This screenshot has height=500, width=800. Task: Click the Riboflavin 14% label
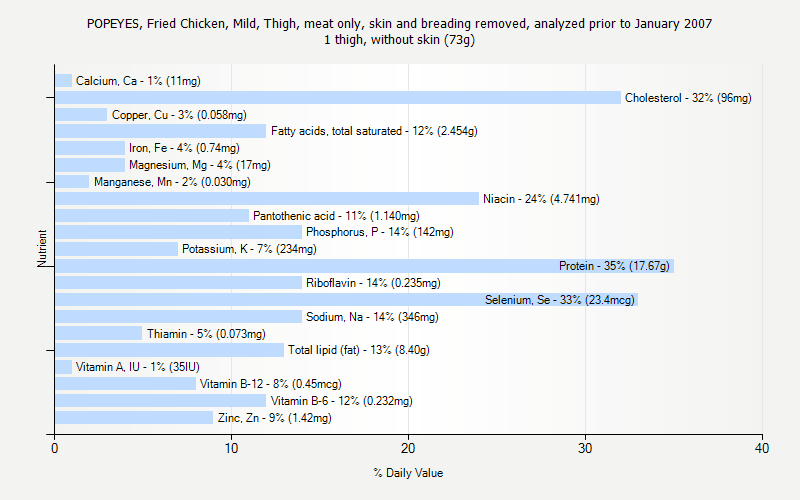pyautogui.click(x=372, y=283)
